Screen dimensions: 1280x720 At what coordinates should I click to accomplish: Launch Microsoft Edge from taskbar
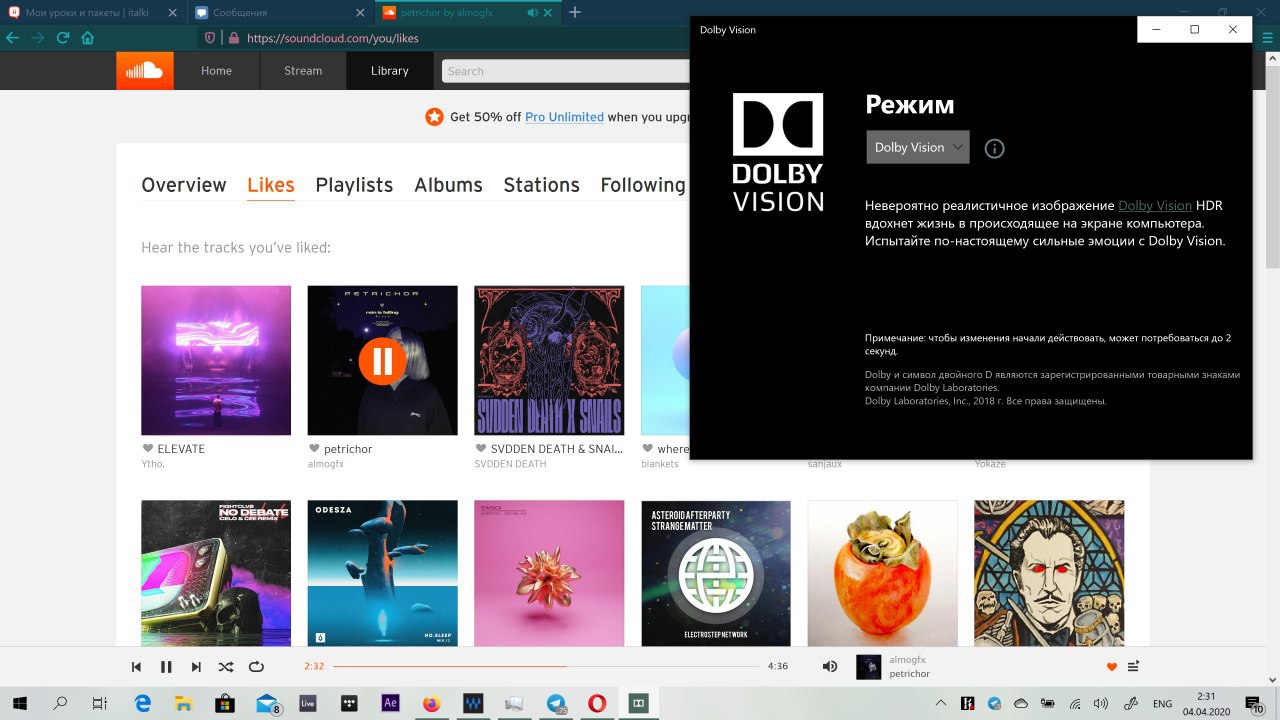[x=142, y=703]
